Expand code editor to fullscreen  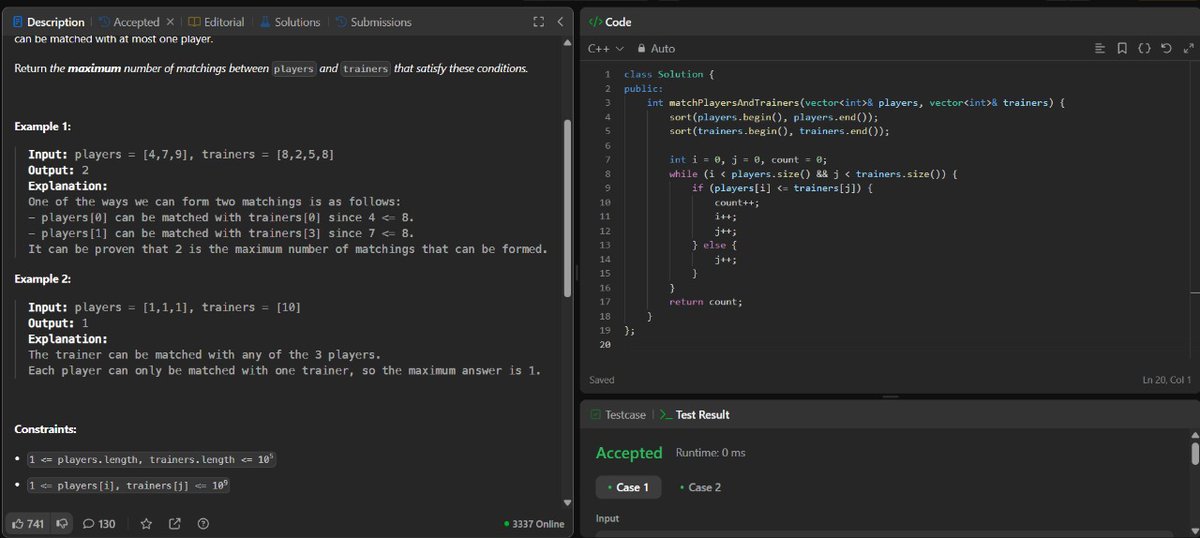pos(1188,48)
